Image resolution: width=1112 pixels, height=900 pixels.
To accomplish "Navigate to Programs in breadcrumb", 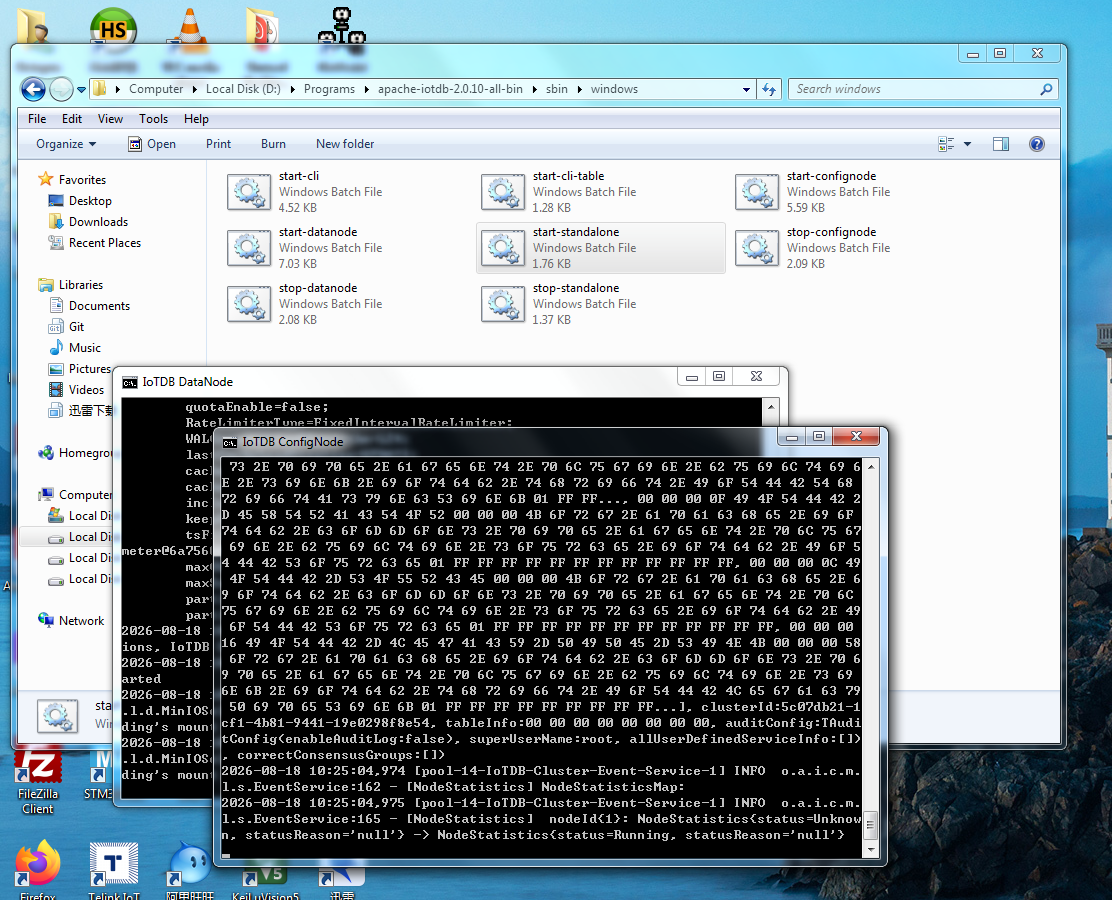I will click(329, 89).
